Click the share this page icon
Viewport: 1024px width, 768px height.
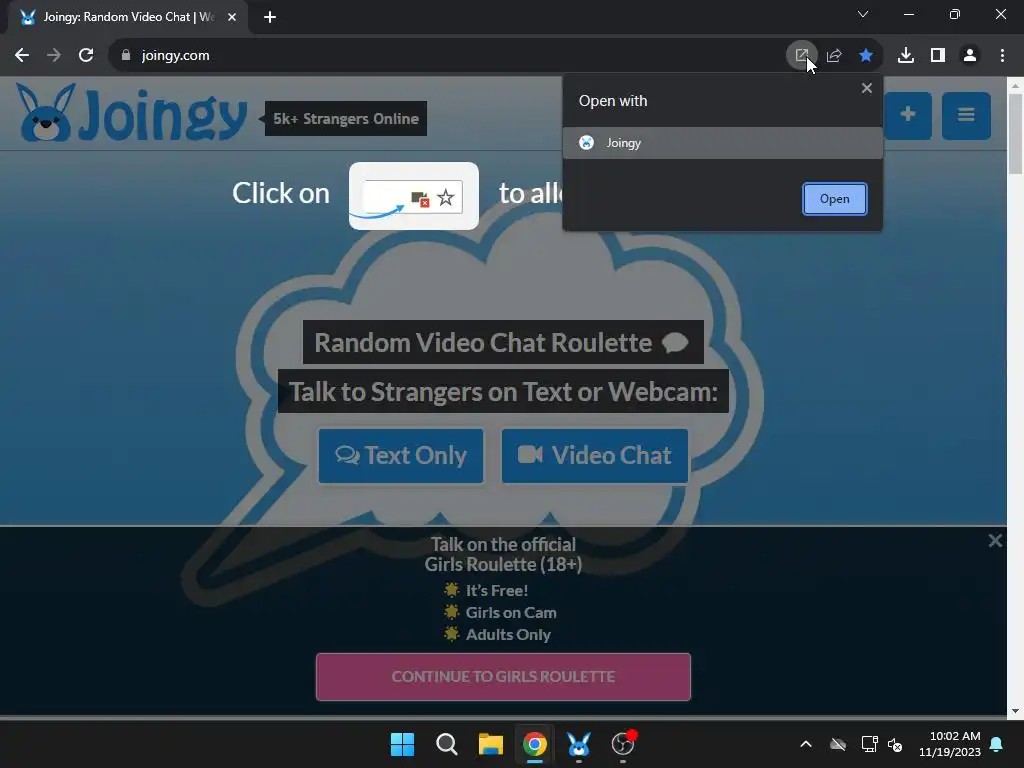point(833,56)
